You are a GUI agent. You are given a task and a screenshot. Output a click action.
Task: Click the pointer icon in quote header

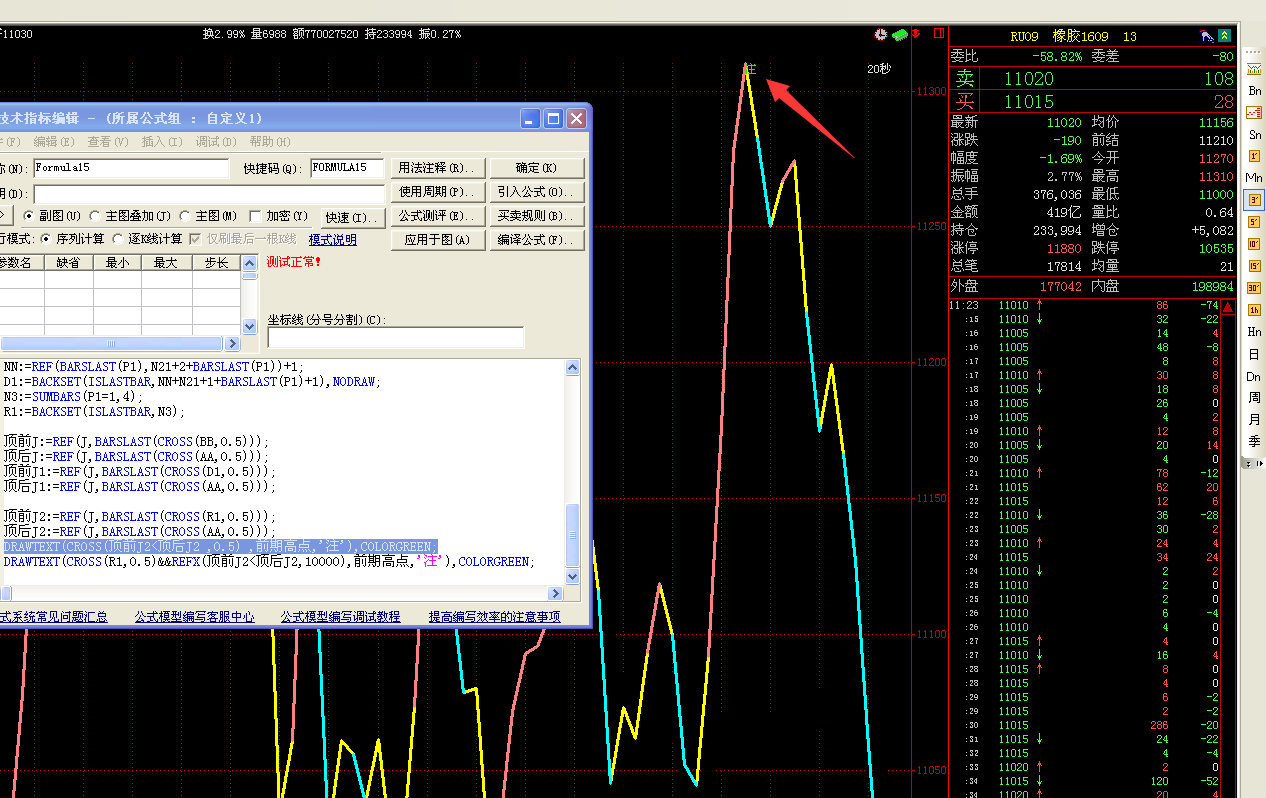(1208, 36)
